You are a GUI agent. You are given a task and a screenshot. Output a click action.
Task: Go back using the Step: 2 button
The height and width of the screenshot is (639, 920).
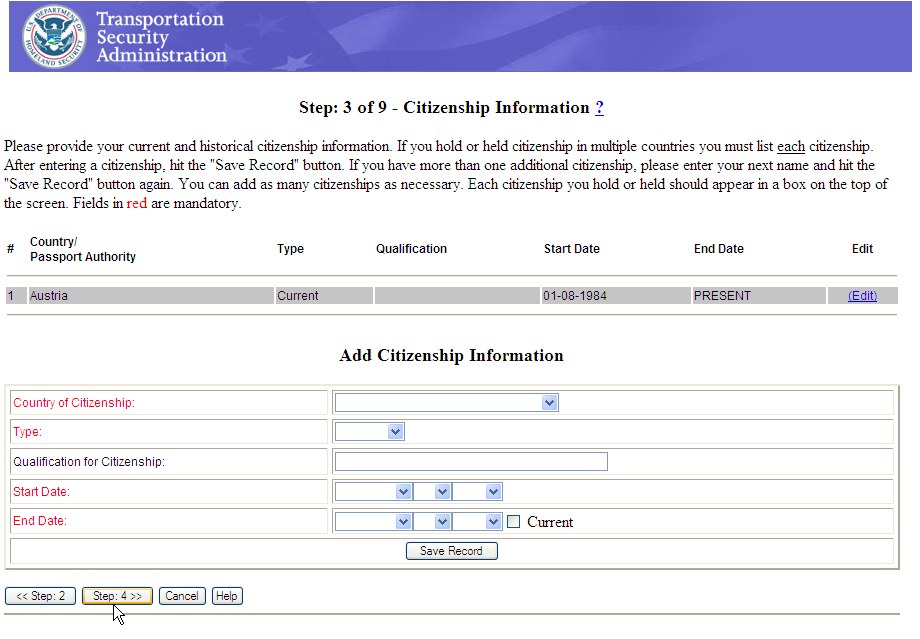click(40, 596)
